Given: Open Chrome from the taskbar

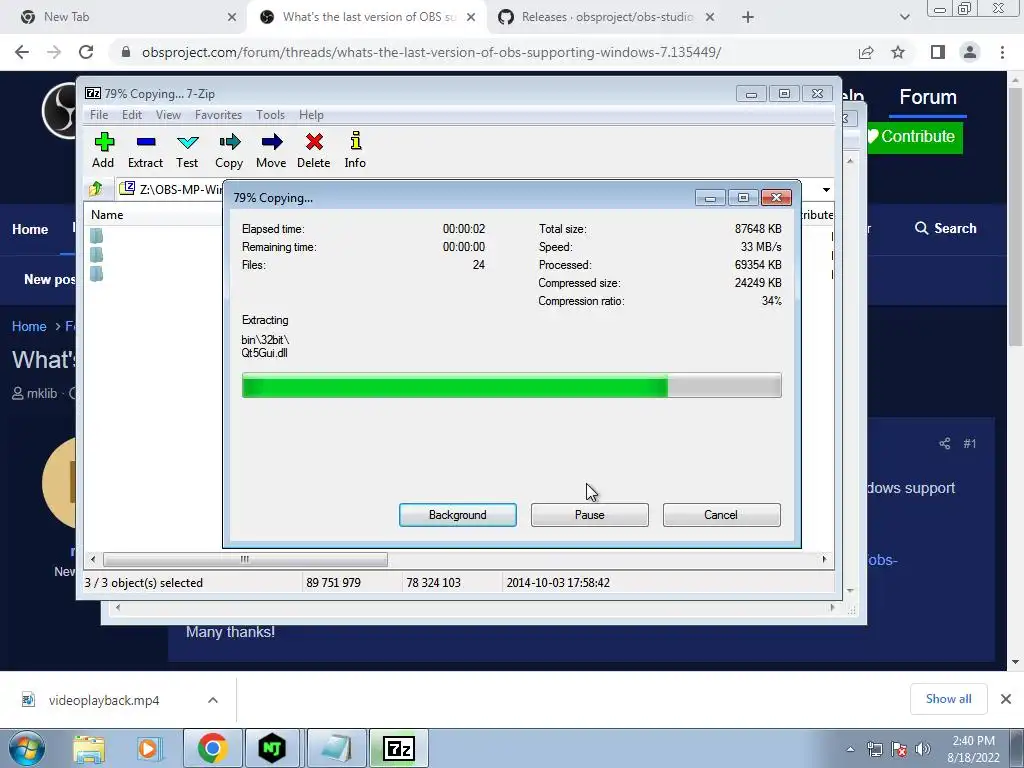Looking at the screenshot, I should pyautogui.click(x=212, y=748).
